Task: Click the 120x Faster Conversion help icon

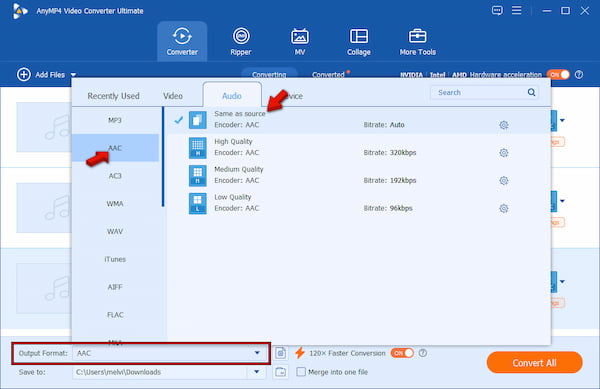Action: click(422, 353)
